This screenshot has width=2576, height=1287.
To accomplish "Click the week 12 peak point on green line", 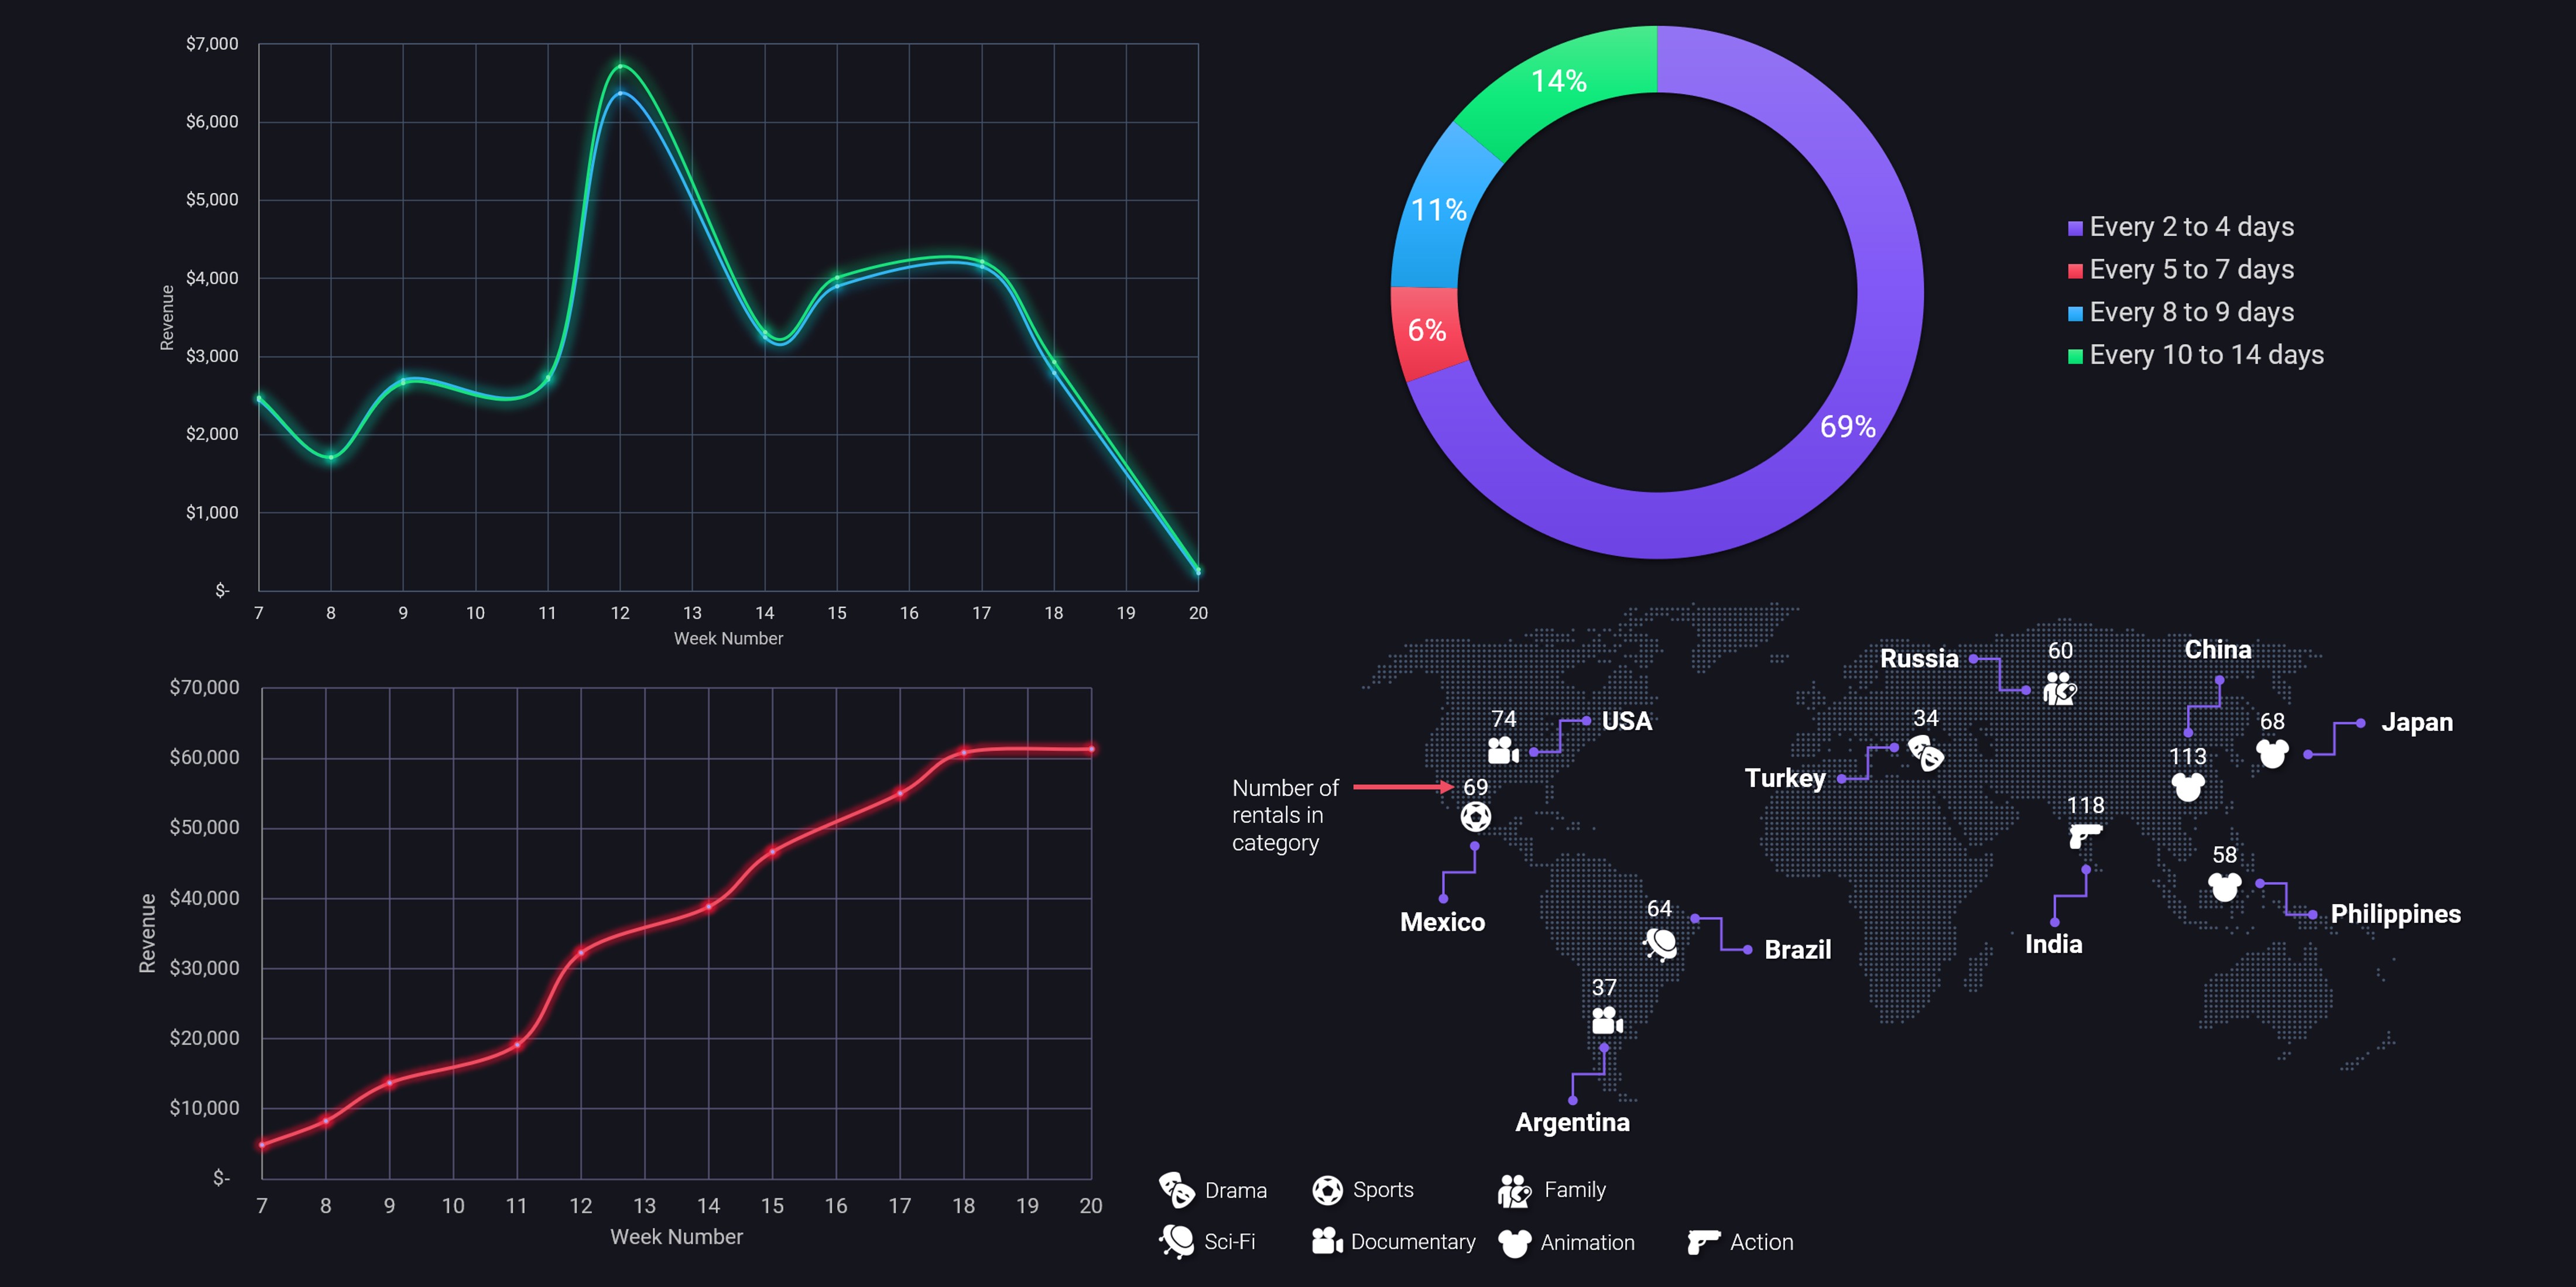I will [x=620, y=67].
